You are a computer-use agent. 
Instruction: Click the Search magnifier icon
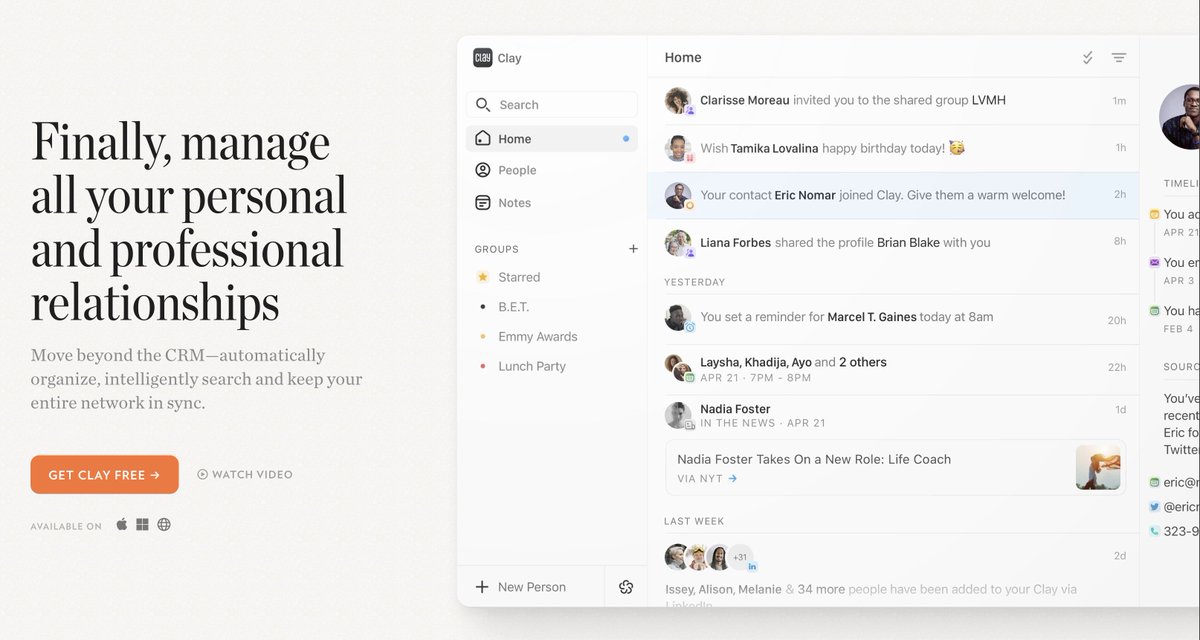pyautogui.click(x=483, y=105)
